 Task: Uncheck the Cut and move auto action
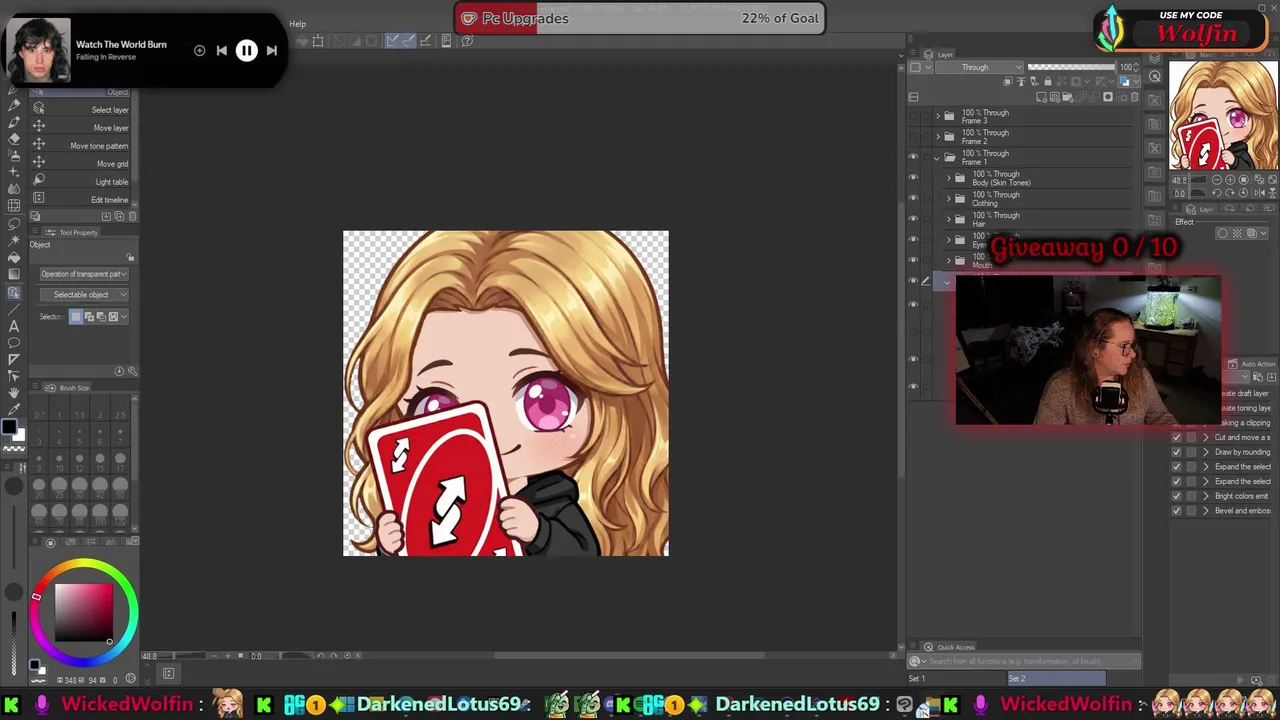1176,437
